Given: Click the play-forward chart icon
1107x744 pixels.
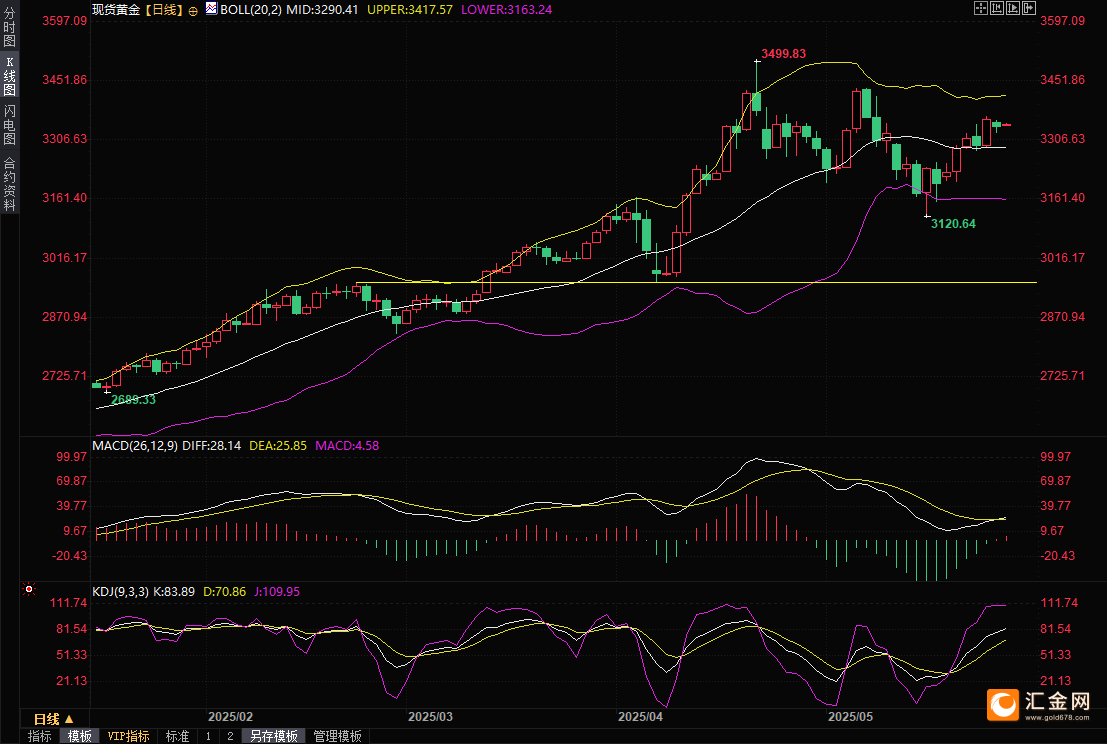Looking at the screenshot, I should [1013, 8].
